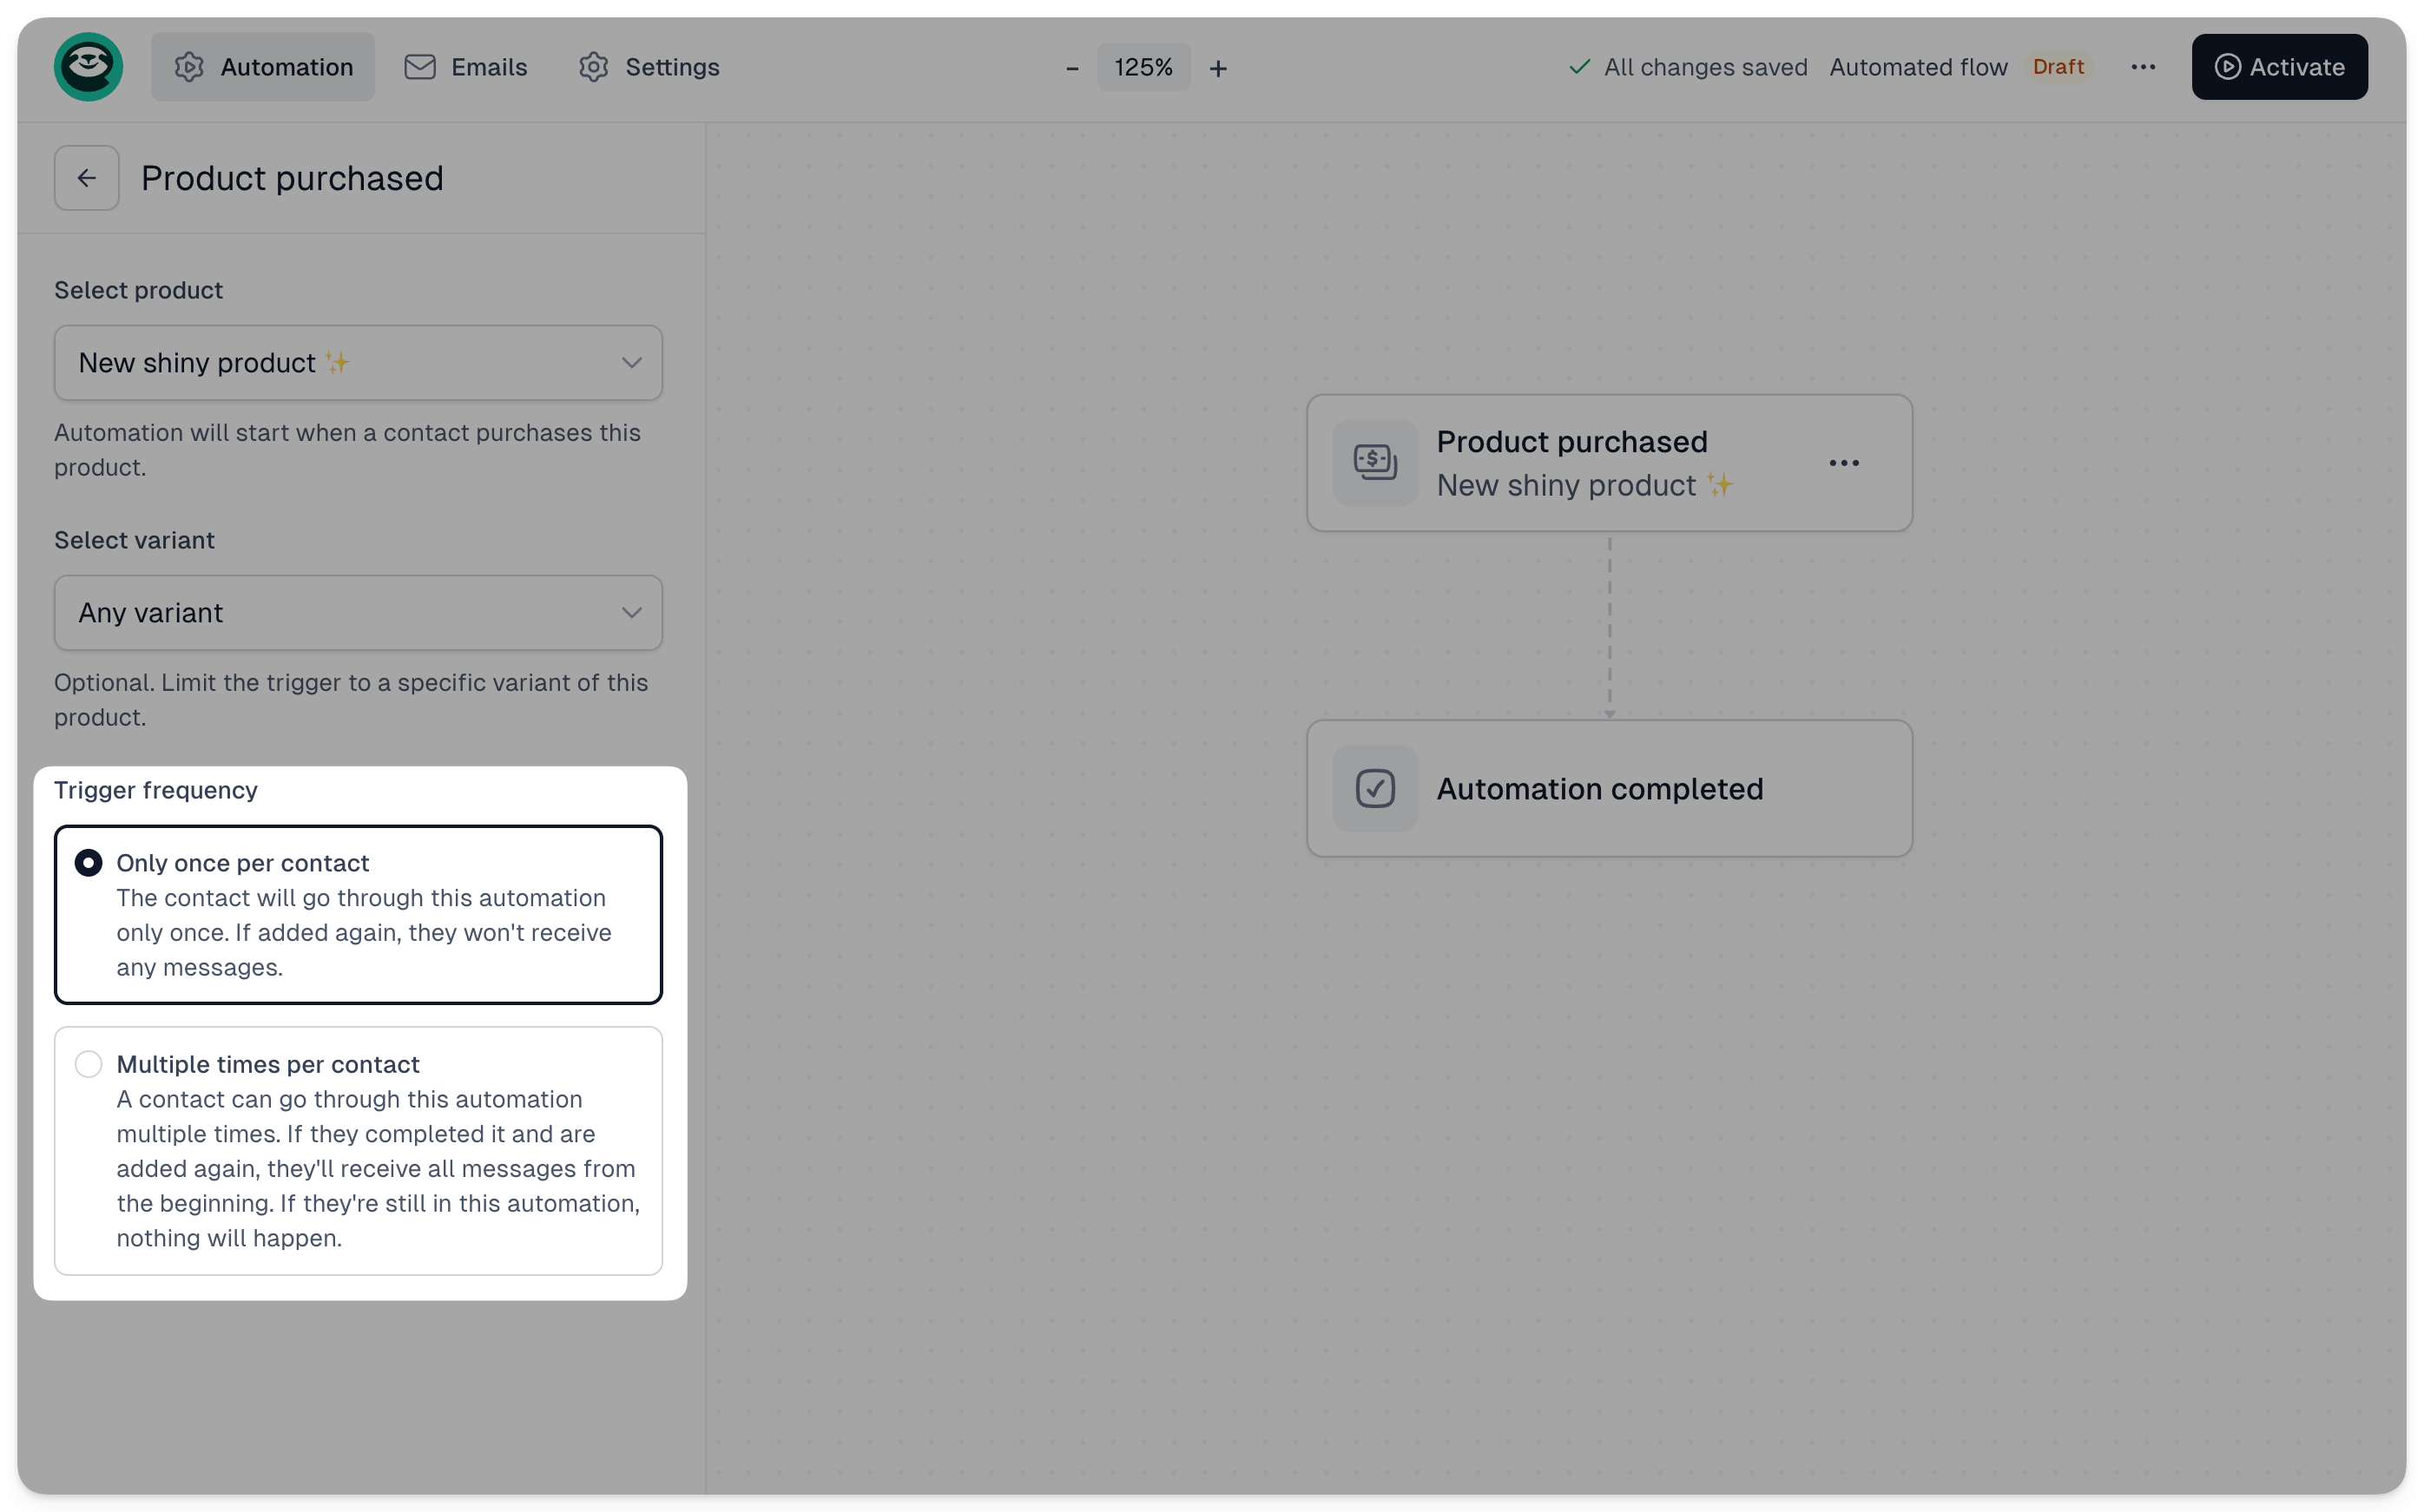The width and height of the screenshot is (2424, 1512).
Task: Click All changes saved status
Action: [1688, 67]
